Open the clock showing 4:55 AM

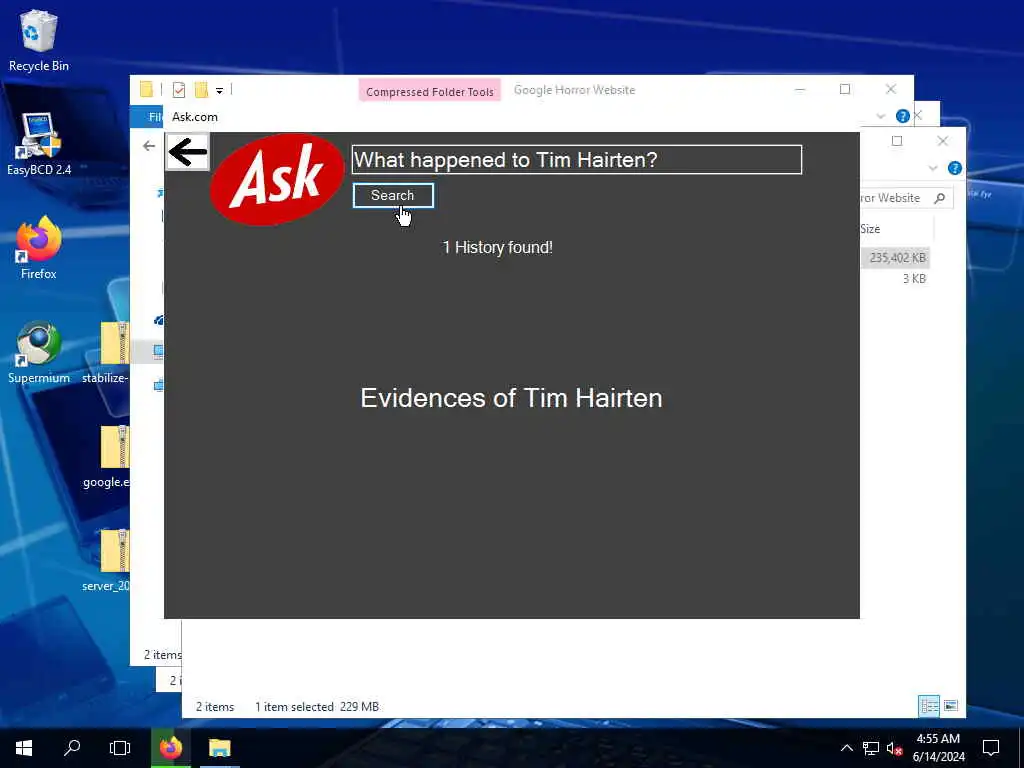pyautogui.click(x=938, y=748)
